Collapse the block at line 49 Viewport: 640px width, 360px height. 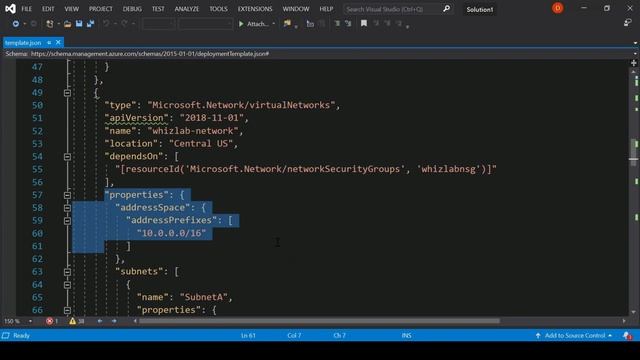pos(67,93)
